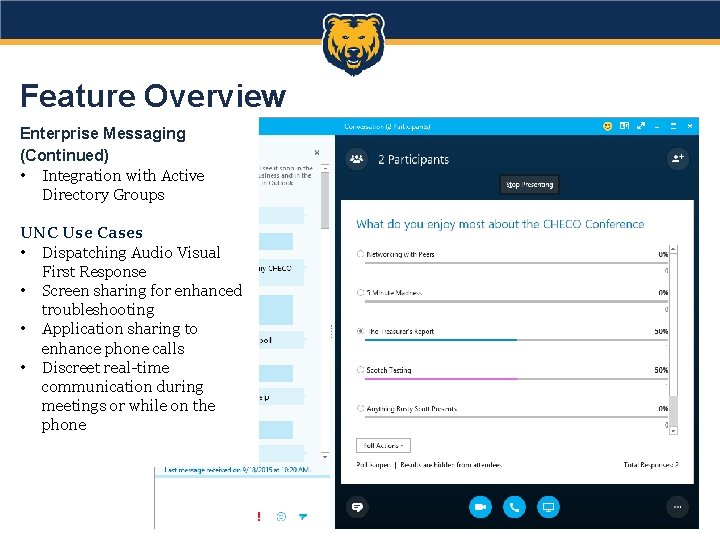Click Dispatching Audio Visual First Response bullet
Viewport: 720px width, 540px height.
click(x=131, y=262)
